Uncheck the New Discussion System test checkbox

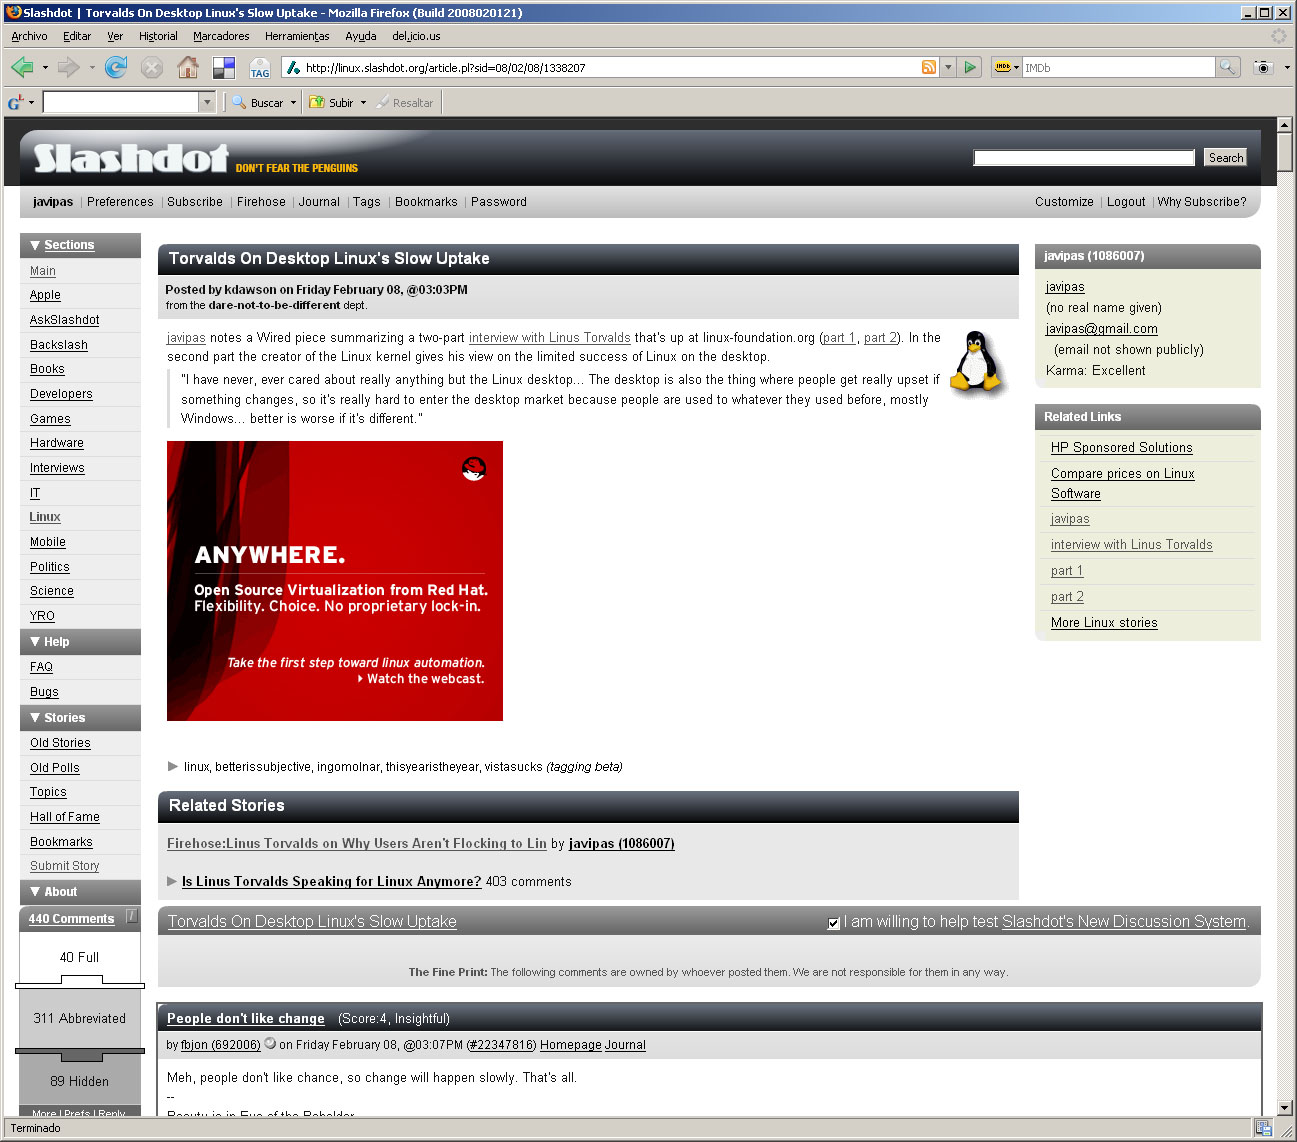coord(834,923)
